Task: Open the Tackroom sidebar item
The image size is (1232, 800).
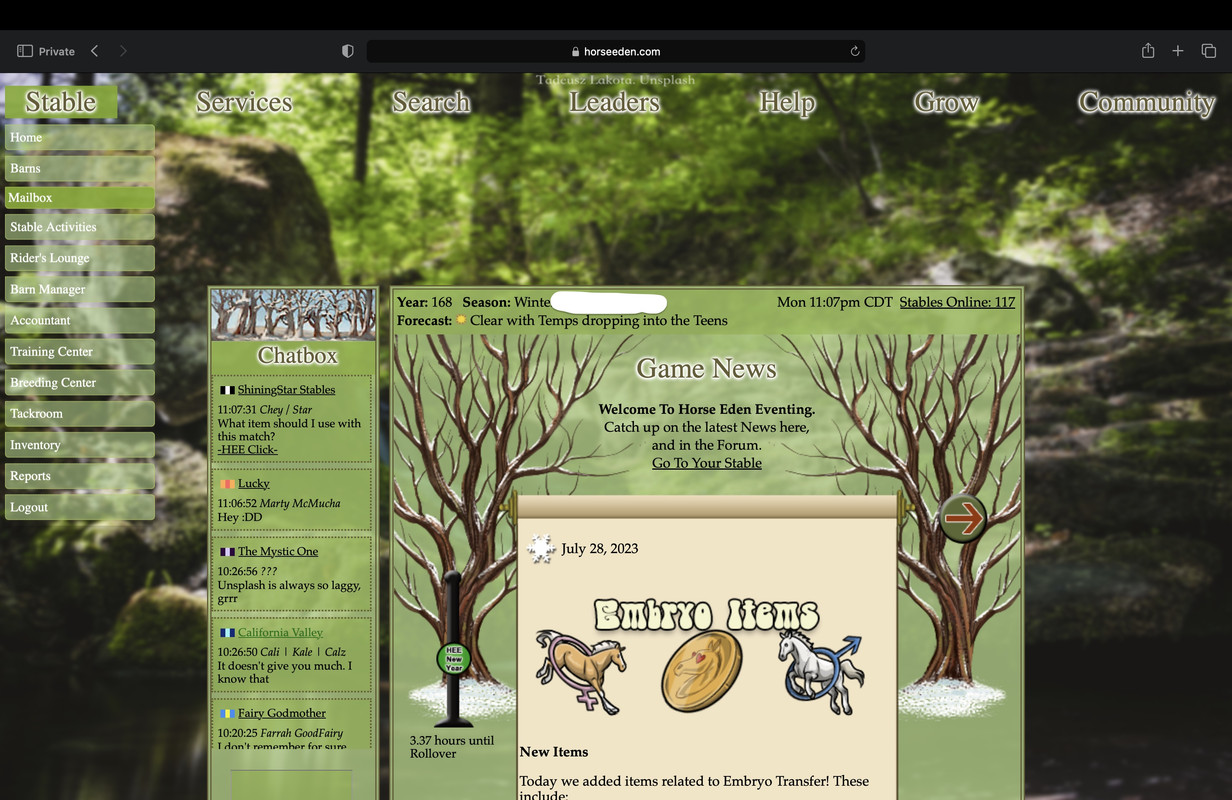Action: click(x=80, y=413)
